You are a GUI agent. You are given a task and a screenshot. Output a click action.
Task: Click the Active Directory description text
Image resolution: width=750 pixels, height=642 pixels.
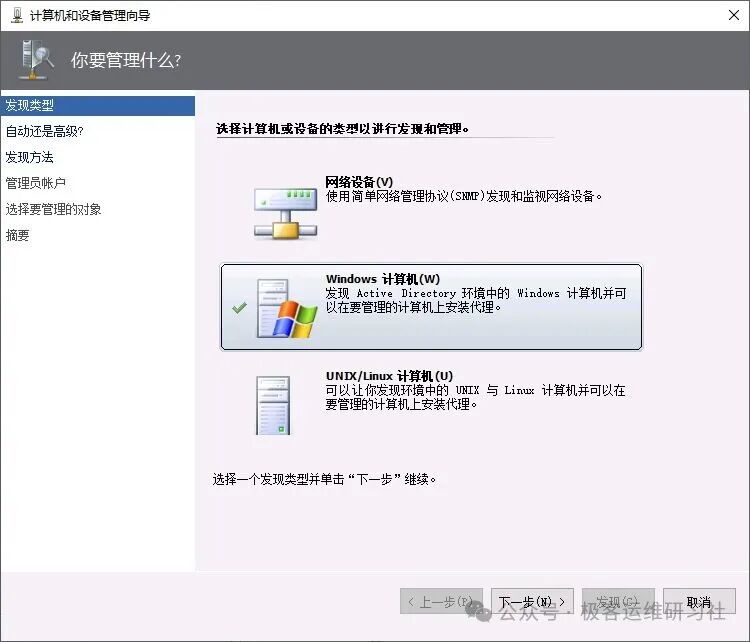(475, 300)
